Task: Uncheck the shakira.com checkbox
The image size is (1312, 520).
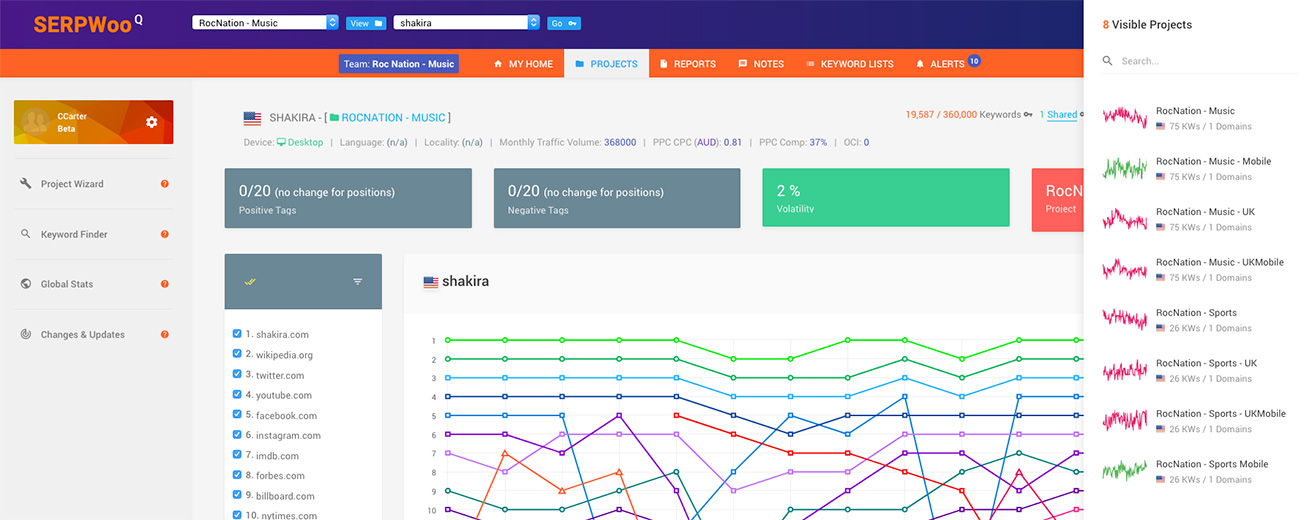Action: [237, 335]
